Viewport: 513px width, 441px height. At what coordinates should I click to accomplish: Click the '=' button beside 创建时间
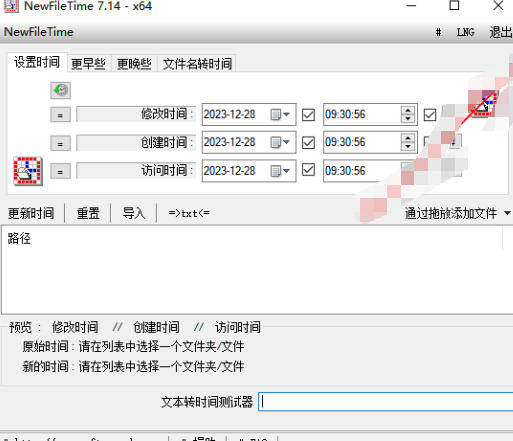coord(60,144)
